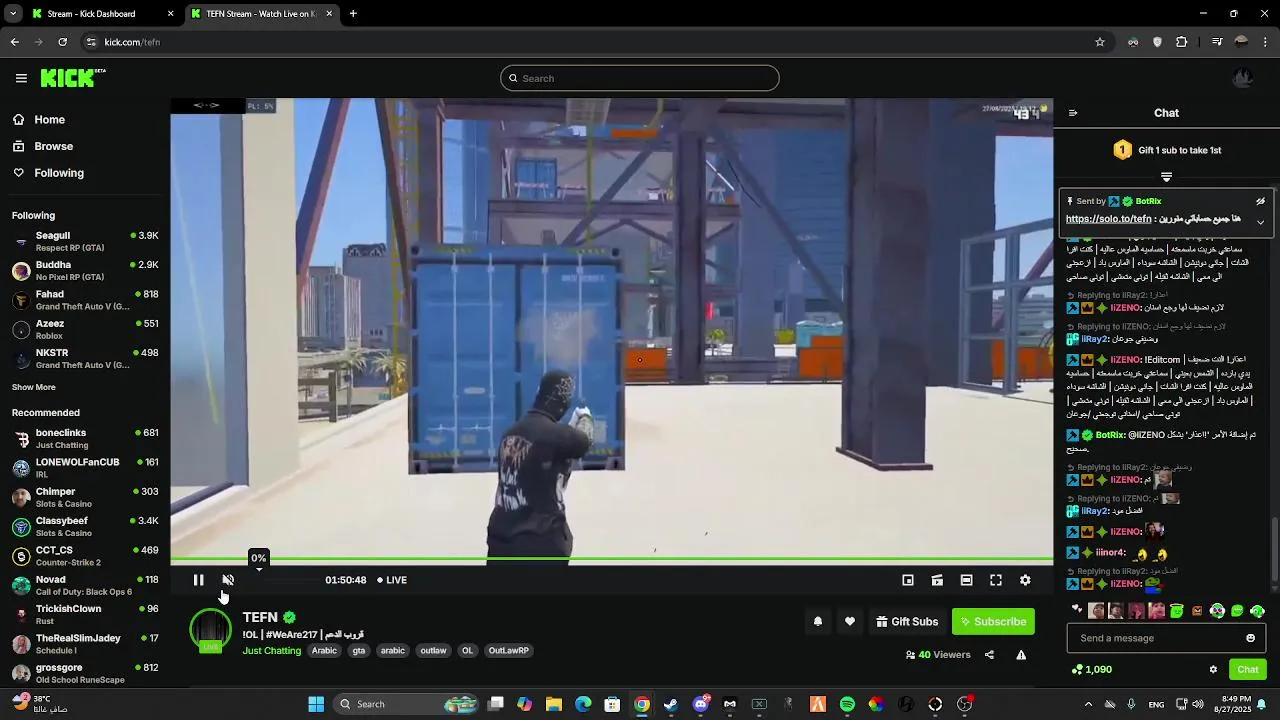Open browser extensions puzzle icon
The width and height of the screenshot is (1280, 720).
click(1182, 42)
